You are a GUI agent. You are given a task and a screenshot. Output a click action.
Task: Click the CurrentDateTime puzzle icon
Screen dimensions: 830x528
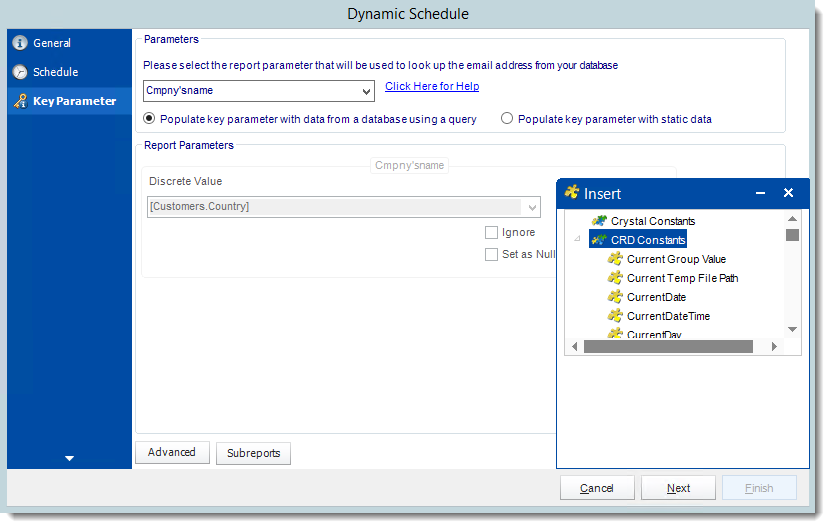[x=615, y=316]
